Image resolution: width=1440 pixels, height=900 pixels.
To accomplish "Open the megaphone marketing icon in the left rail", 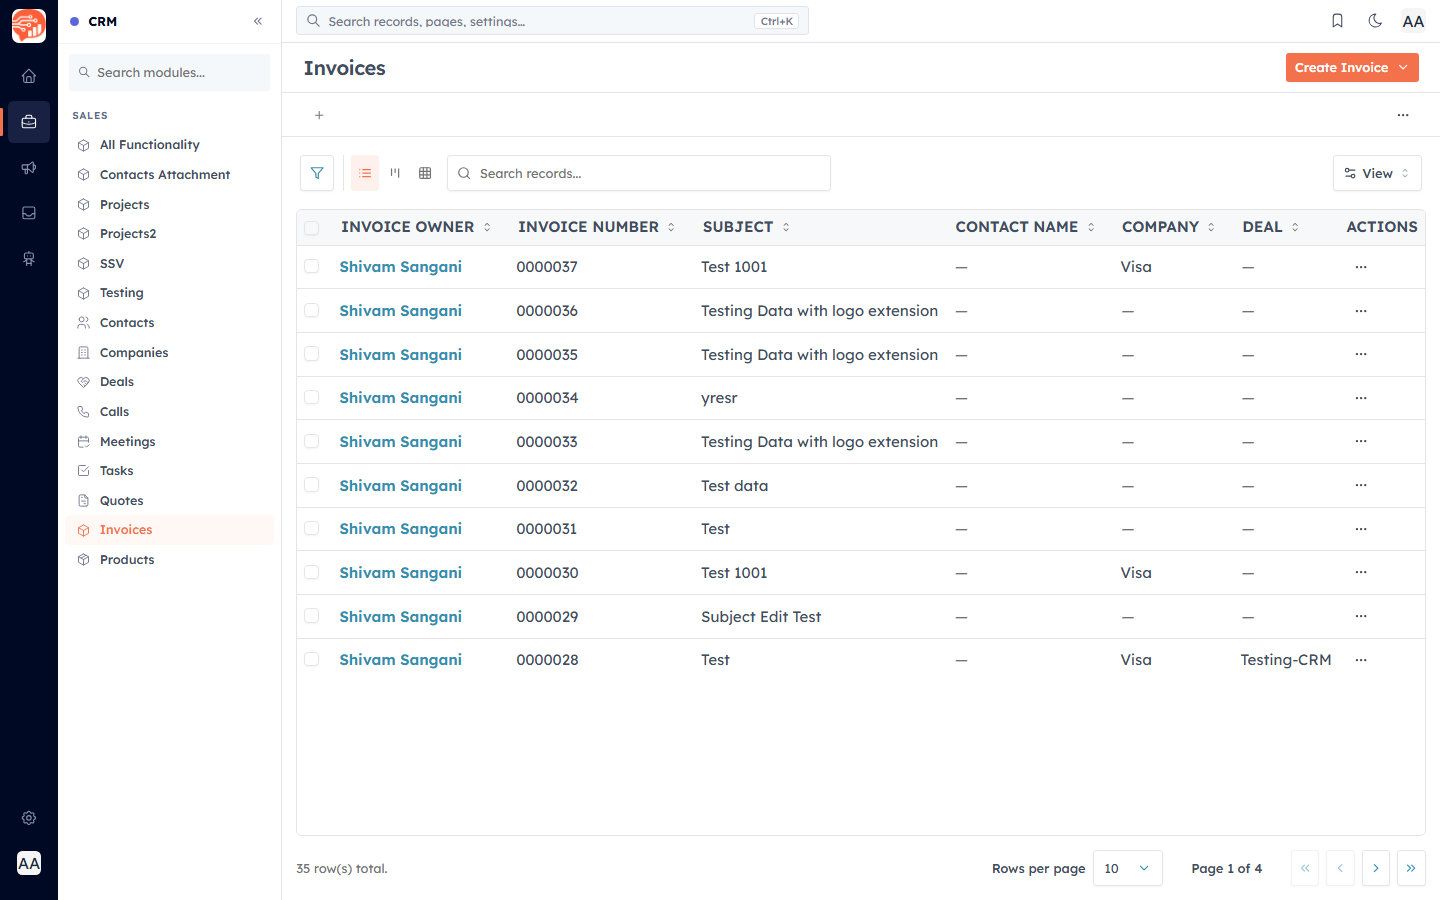I will tap(29, 168).
